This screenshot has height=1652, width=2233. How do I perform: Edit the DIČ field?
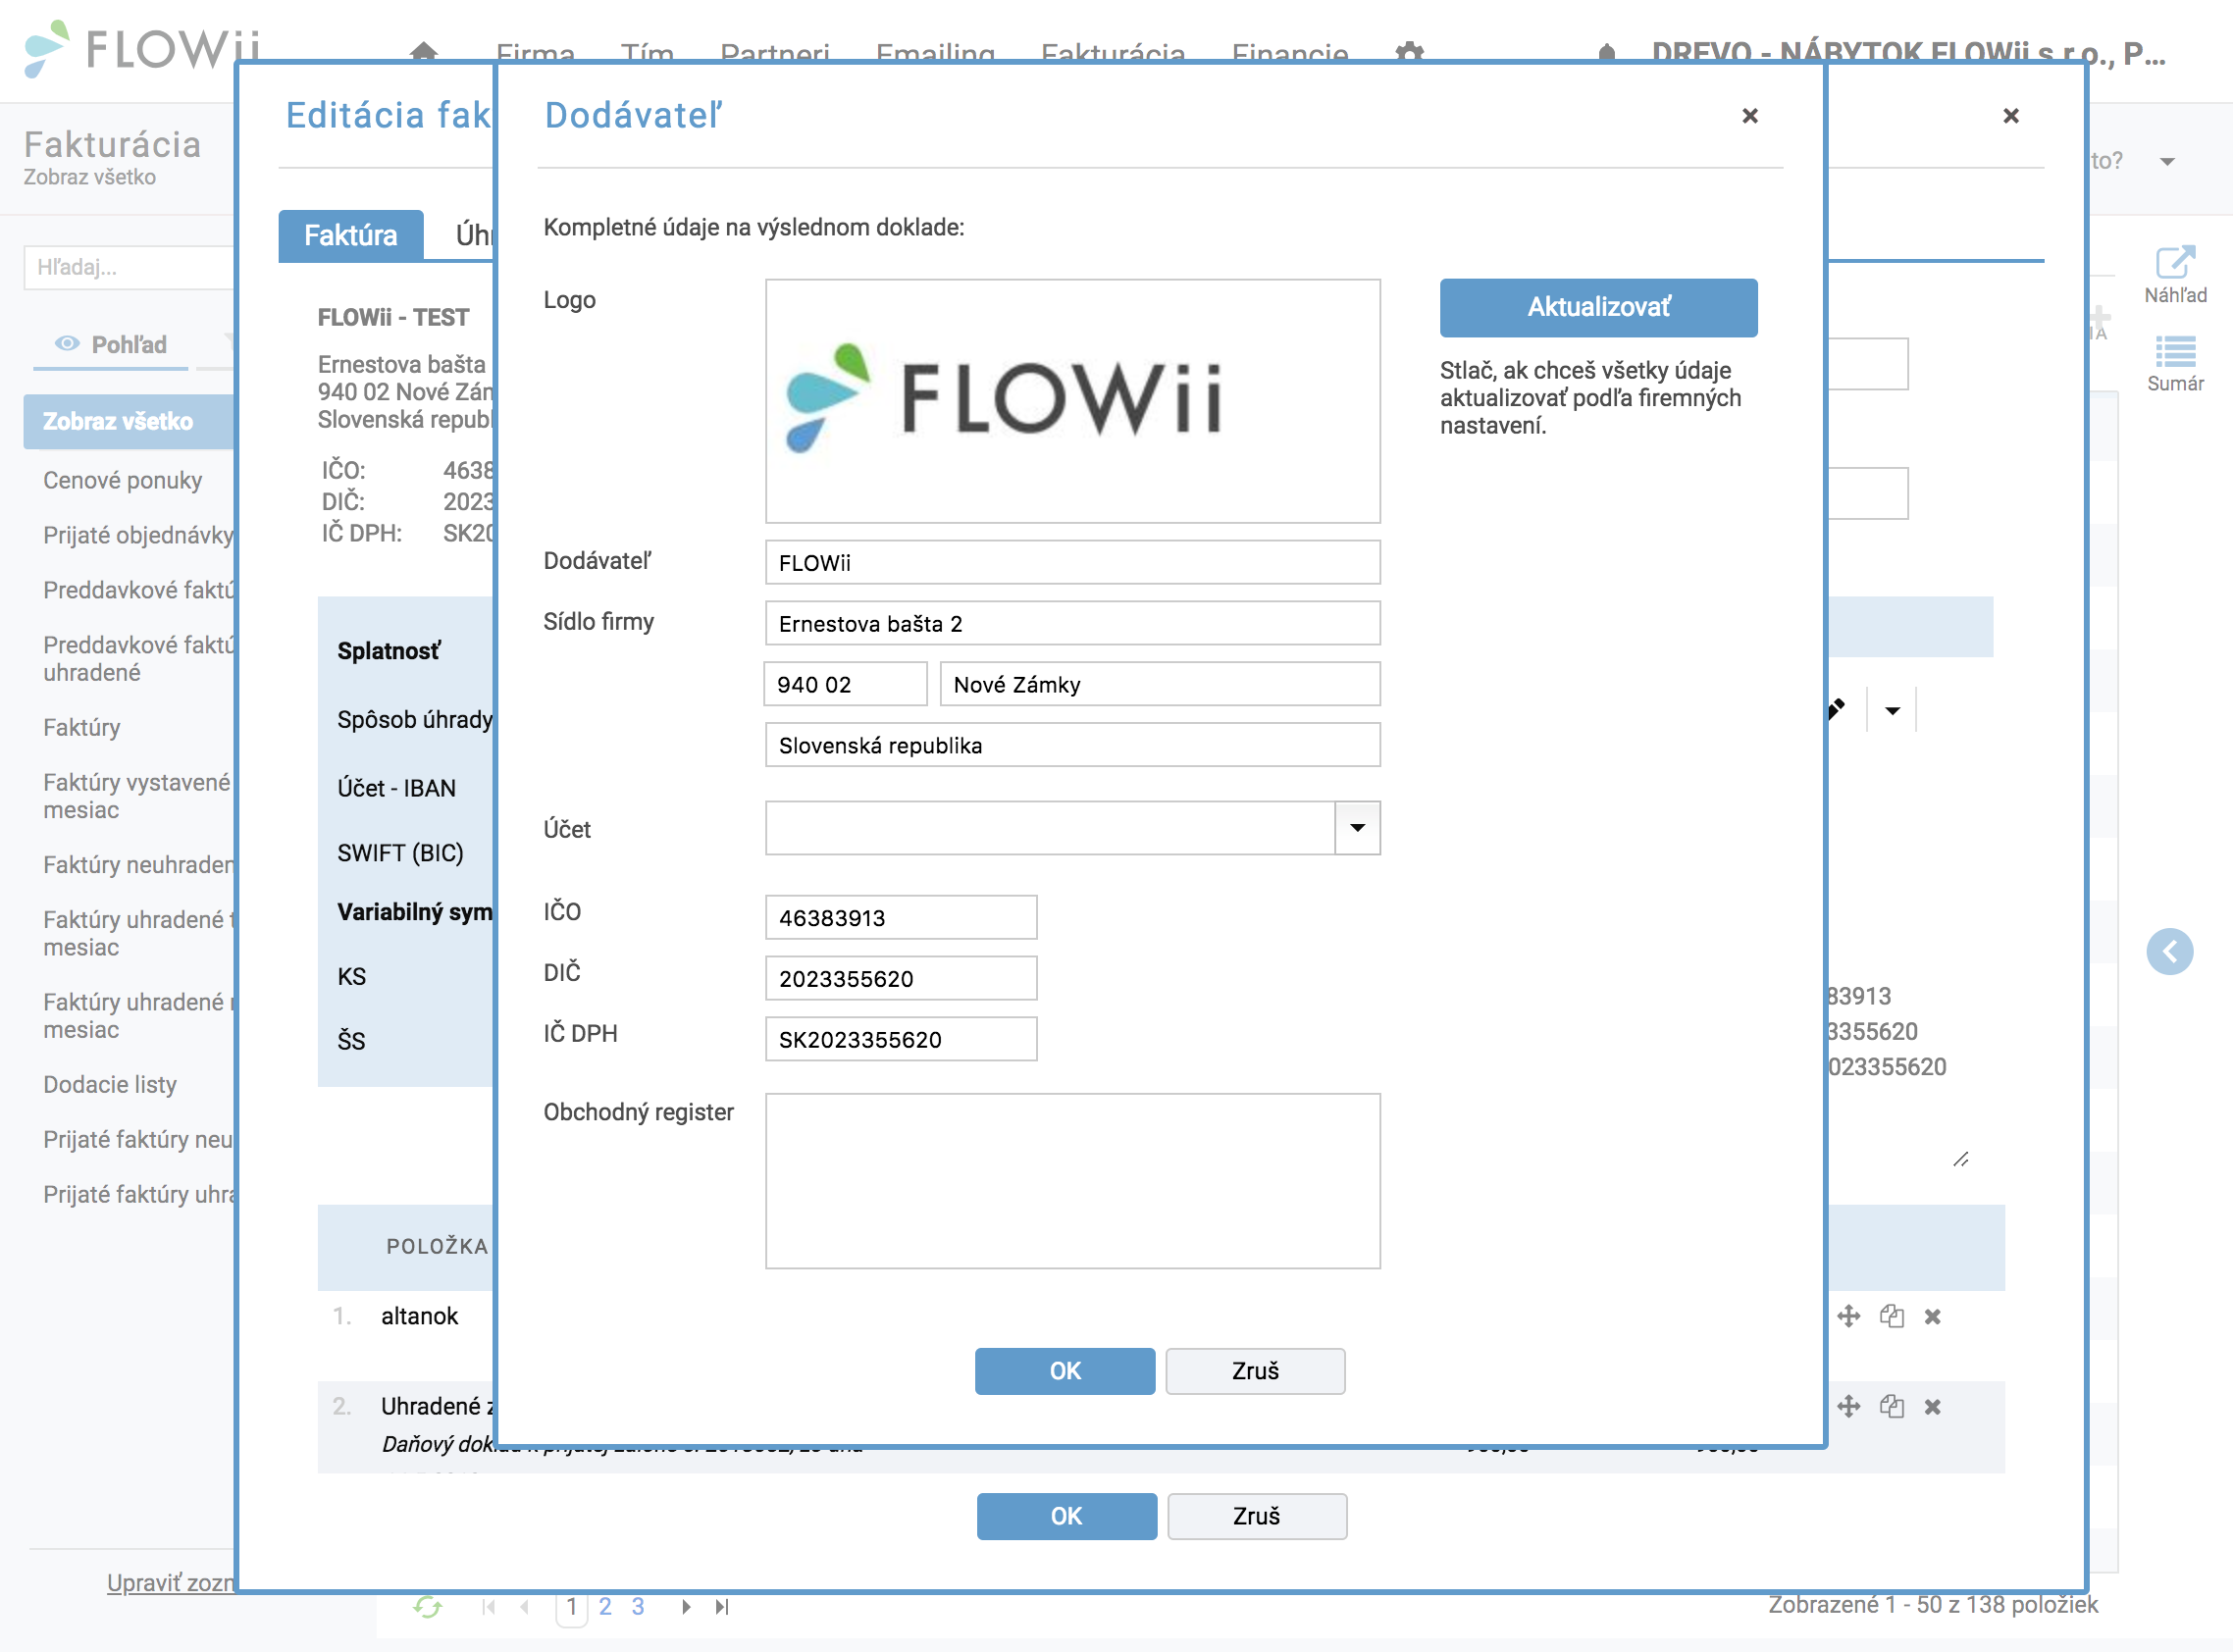point(901,978)
